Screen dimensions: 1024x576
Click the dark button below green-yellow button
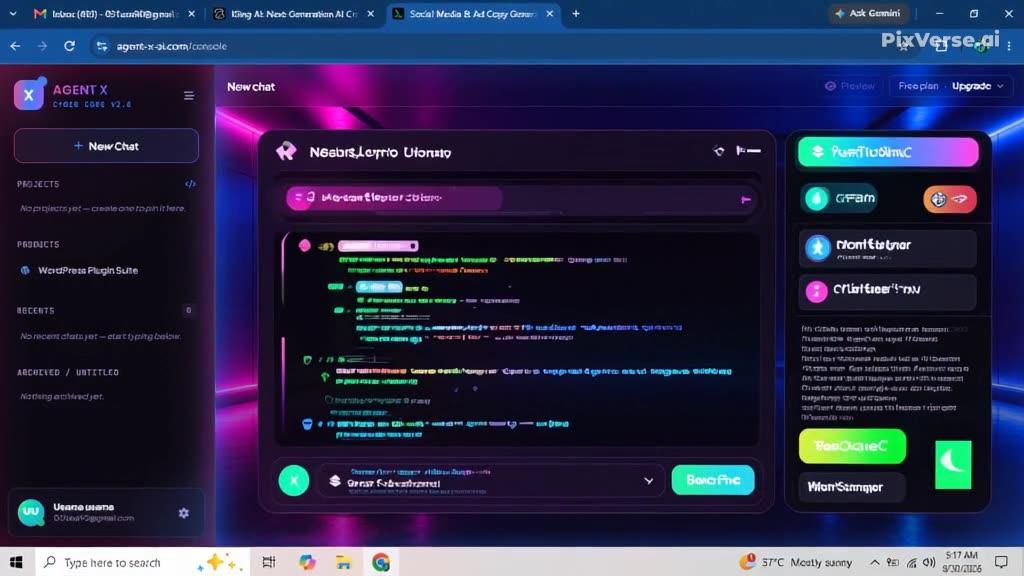click(852, 487)
